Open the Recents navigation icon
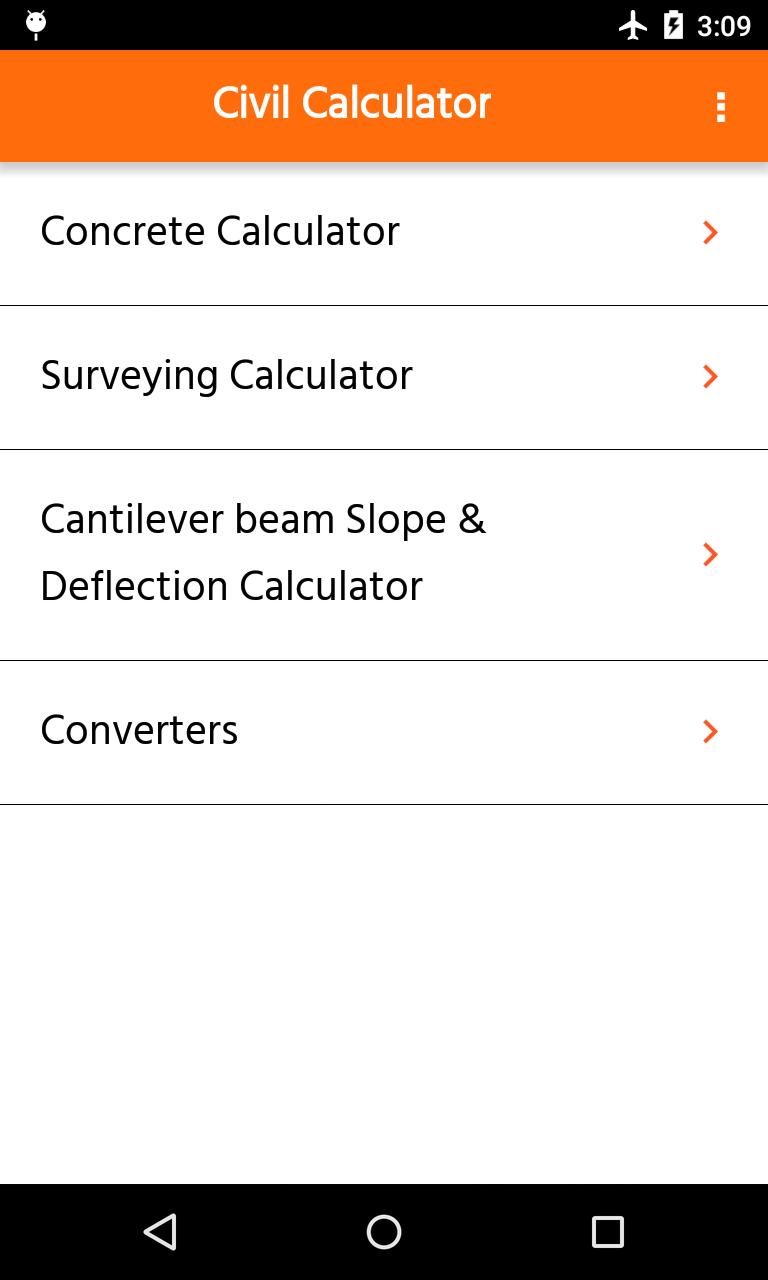The height and width of the screenshot is (1280, 768). (607, 1232)
